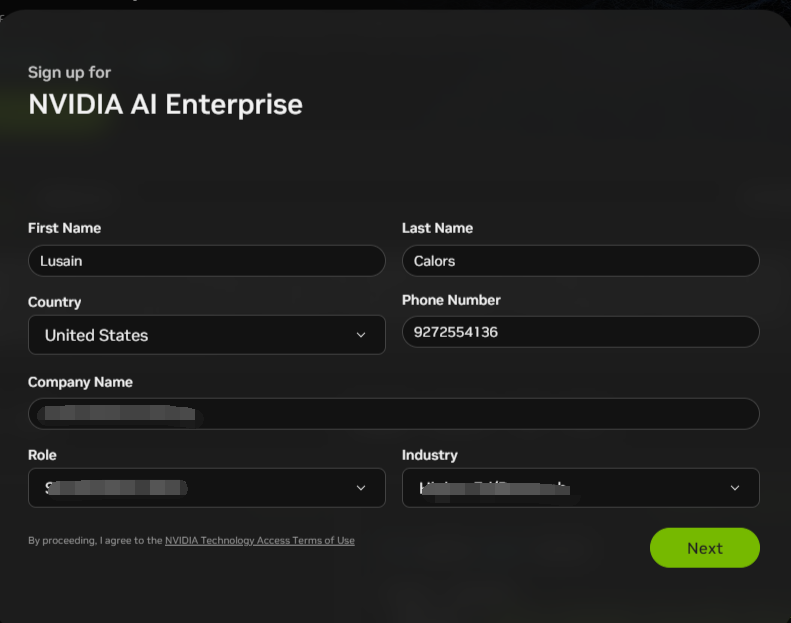791x623 pixels.
Task: Click the chevron arrow in the Role box
Action: coord(361,488)
